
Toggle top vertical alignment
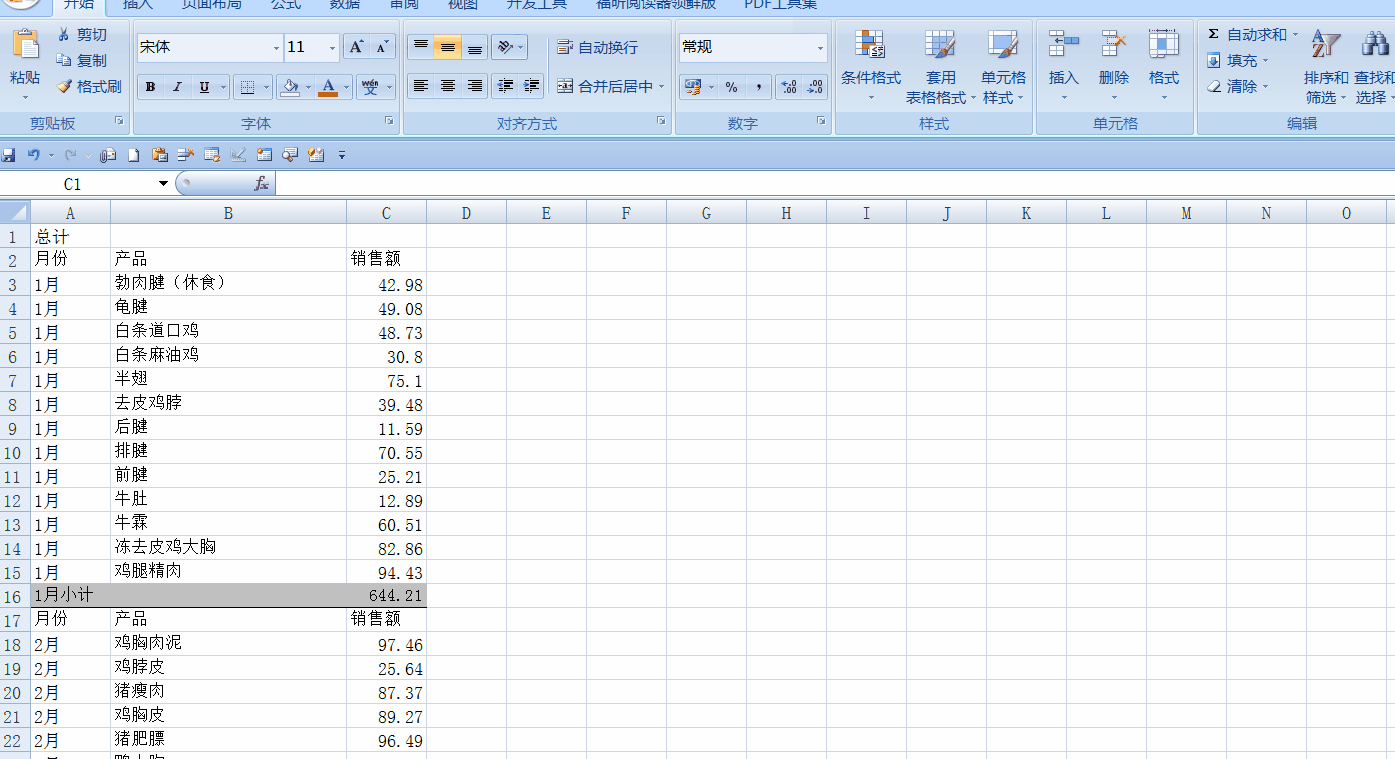421,46
